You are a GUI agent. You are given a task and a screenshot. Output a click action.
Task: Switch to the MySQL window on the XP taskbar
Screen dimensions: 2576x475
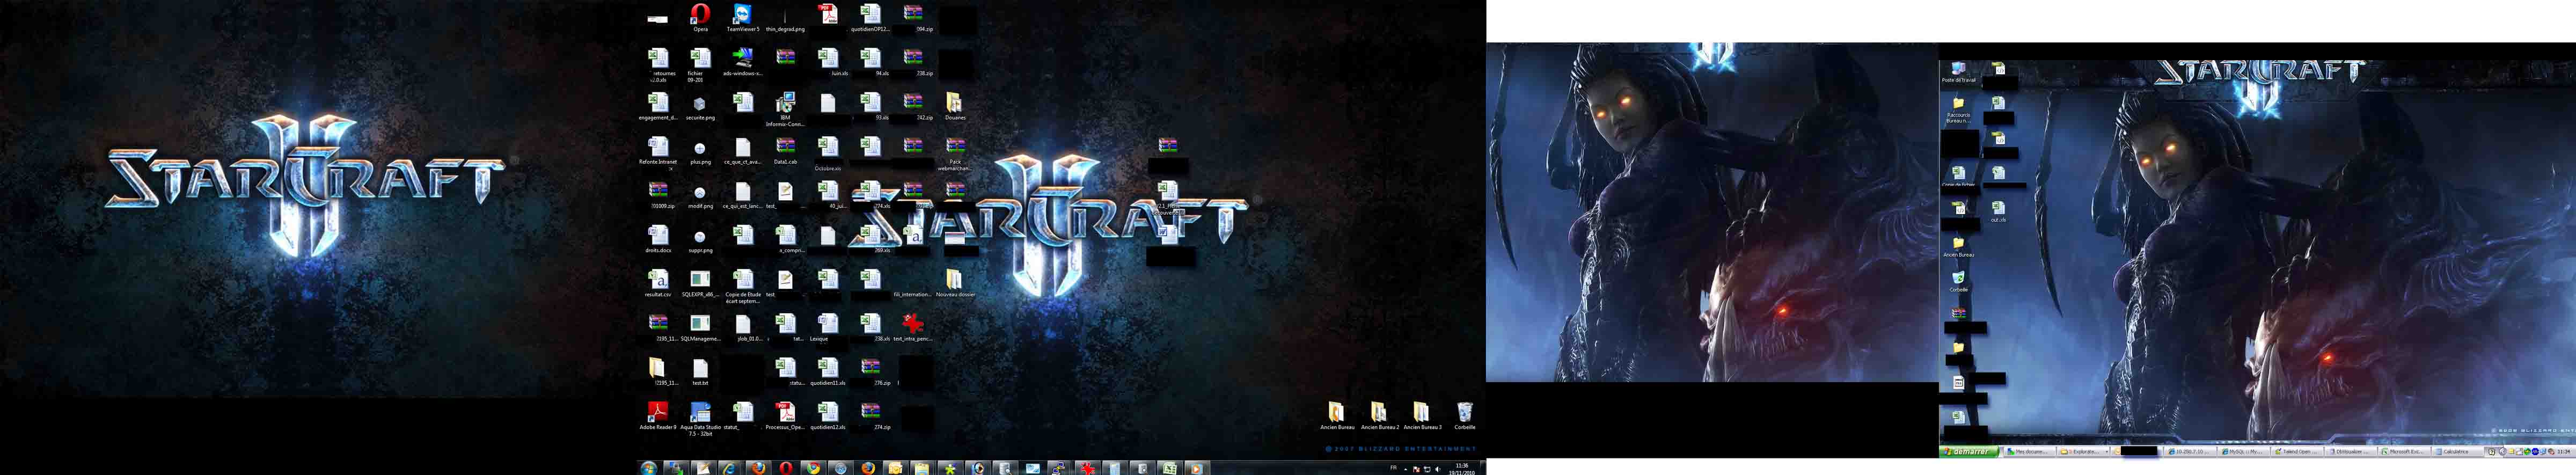click(2245, 452)
